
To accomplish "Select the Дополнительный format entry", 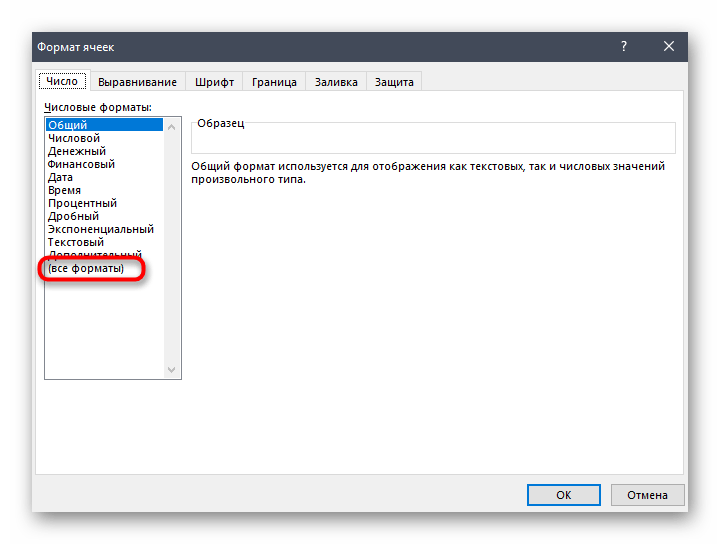I will pyautogui.click(x=104, y=254).
